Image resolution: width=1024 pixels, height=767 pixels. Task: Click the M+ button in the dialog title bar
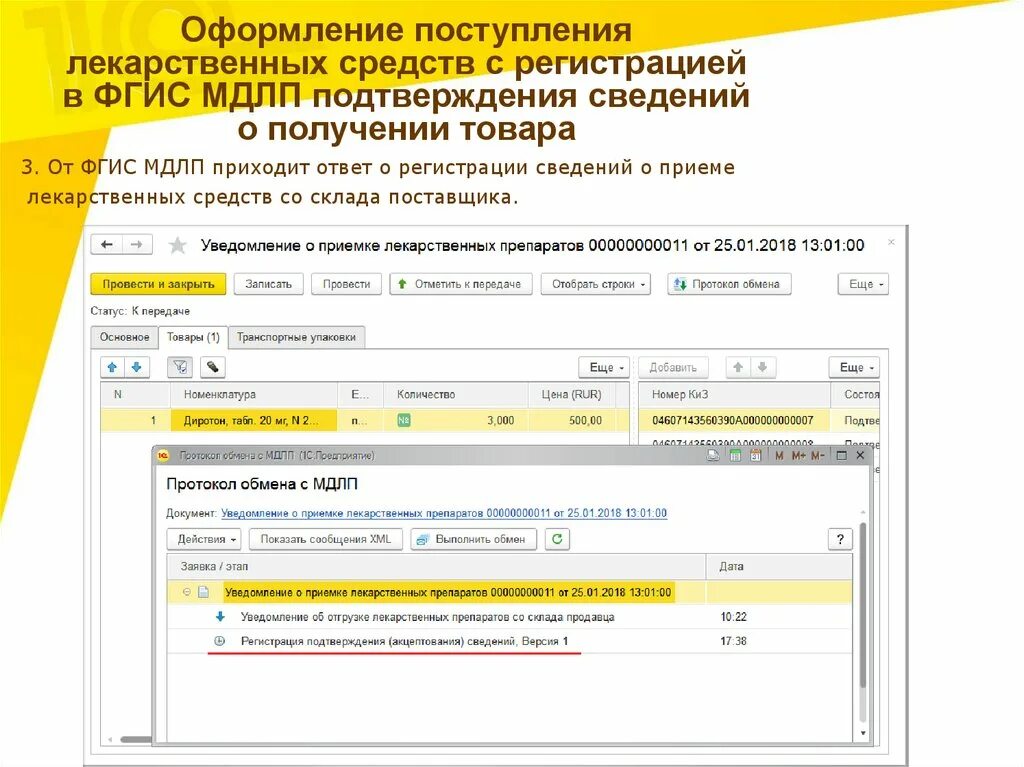tap(798, 456)
